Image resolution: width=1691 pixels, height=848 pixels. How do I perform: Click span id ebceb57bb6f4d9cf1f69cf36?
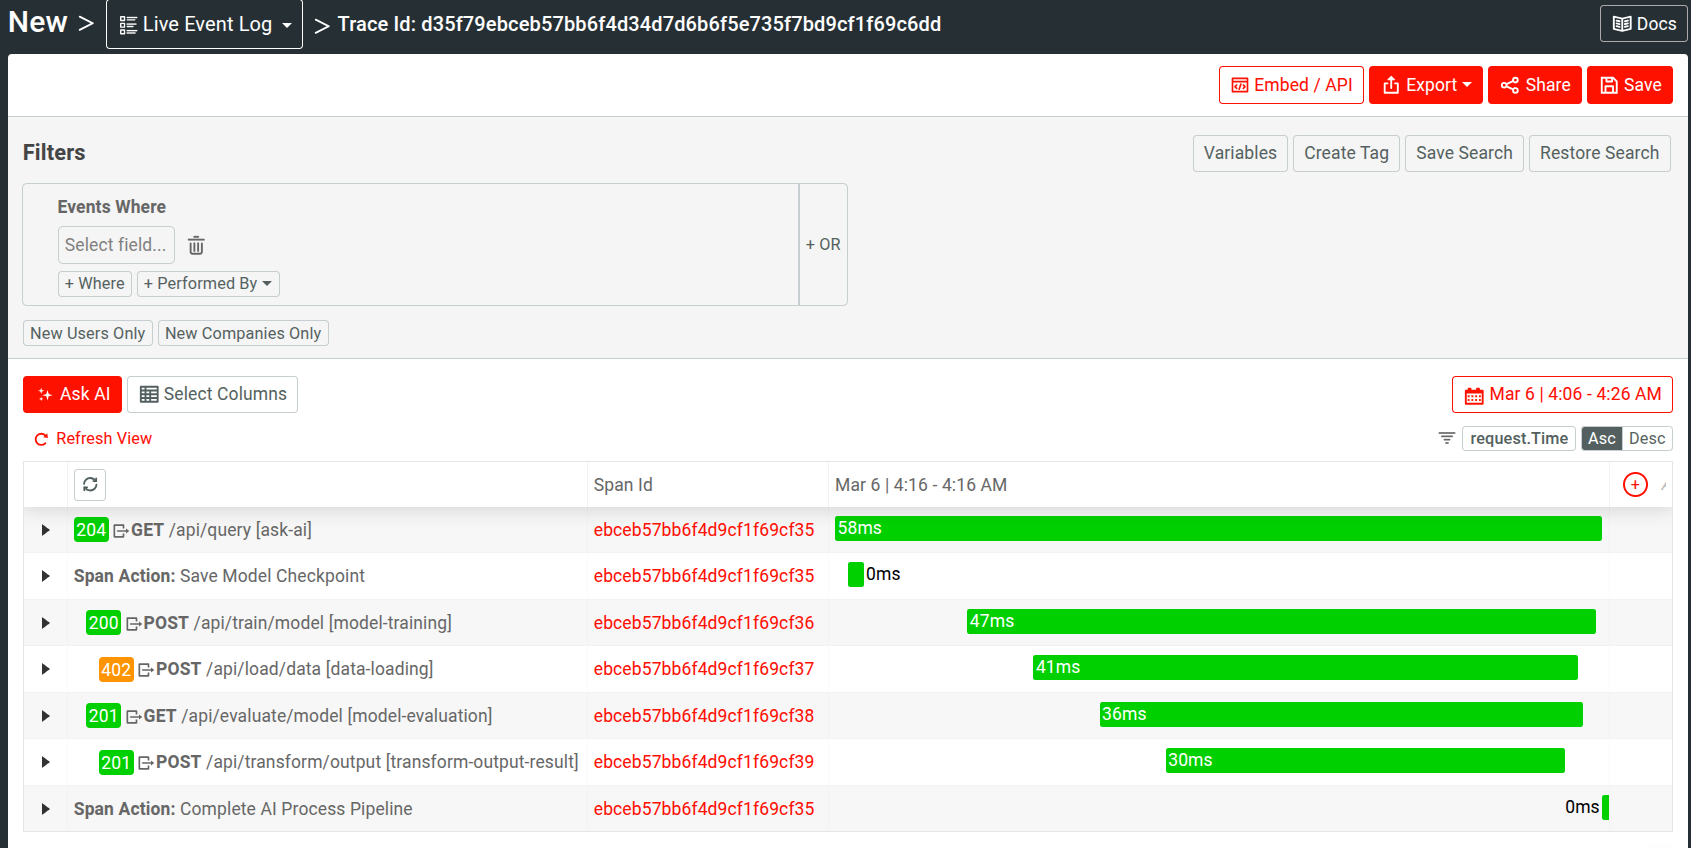pyautogui.click(x=704, y=623)
